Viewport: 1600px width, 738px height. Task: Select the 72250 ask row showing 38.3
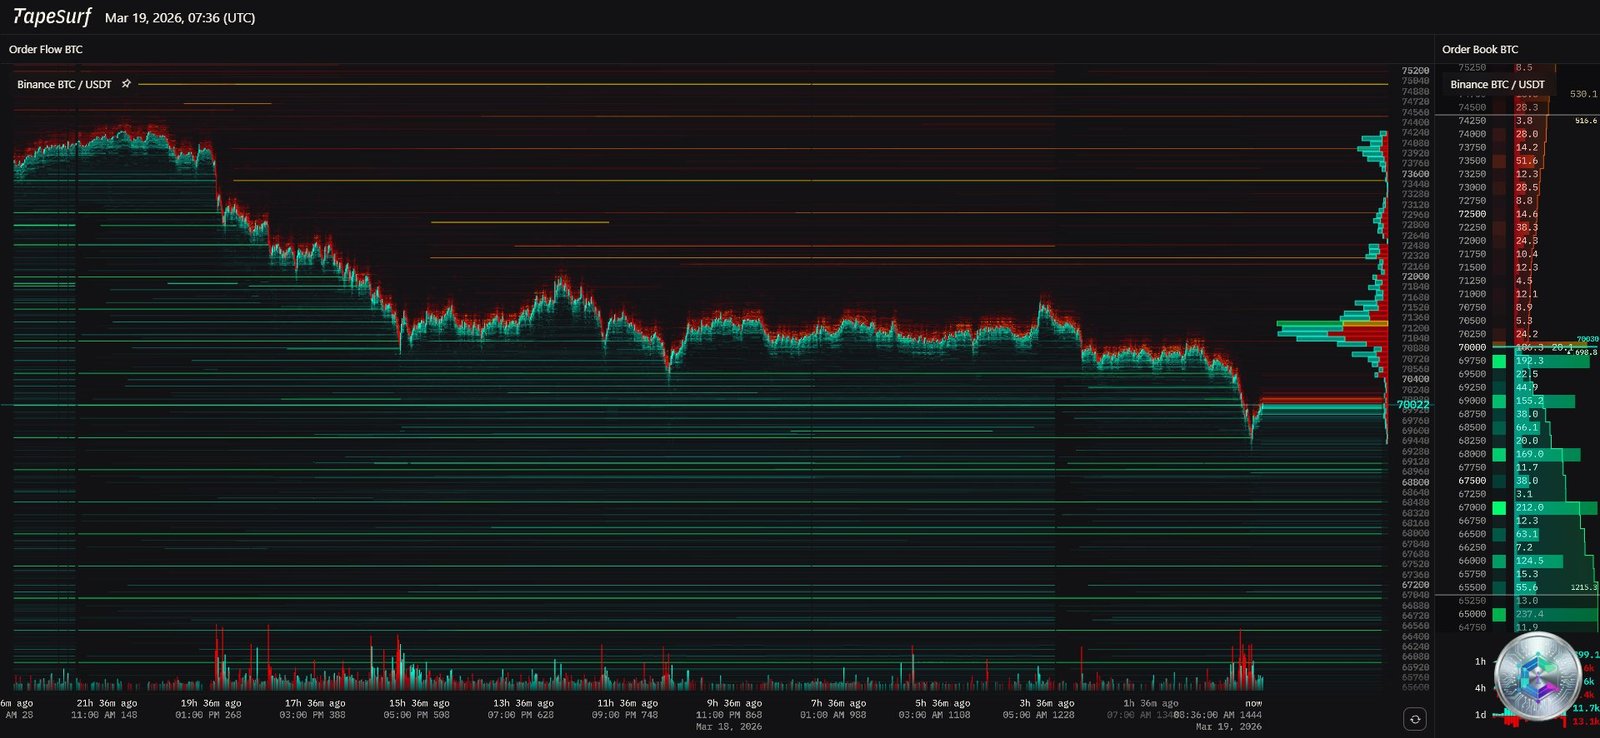point(1516,227)
